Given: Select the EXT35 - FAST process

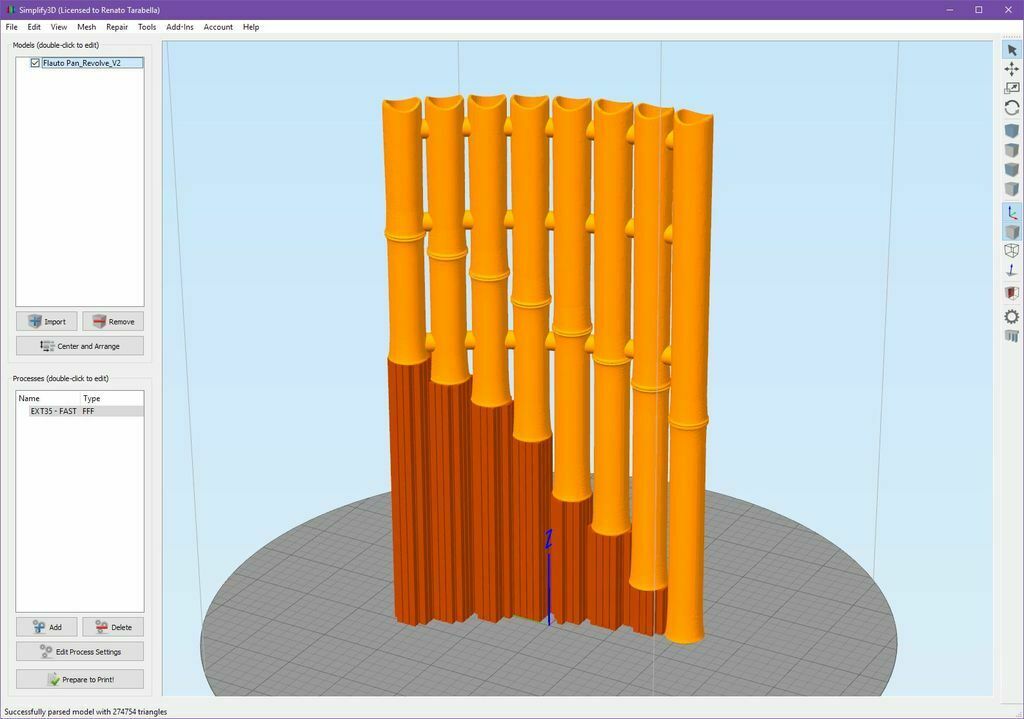Looking at the screenshot, I should pos(54,411).
